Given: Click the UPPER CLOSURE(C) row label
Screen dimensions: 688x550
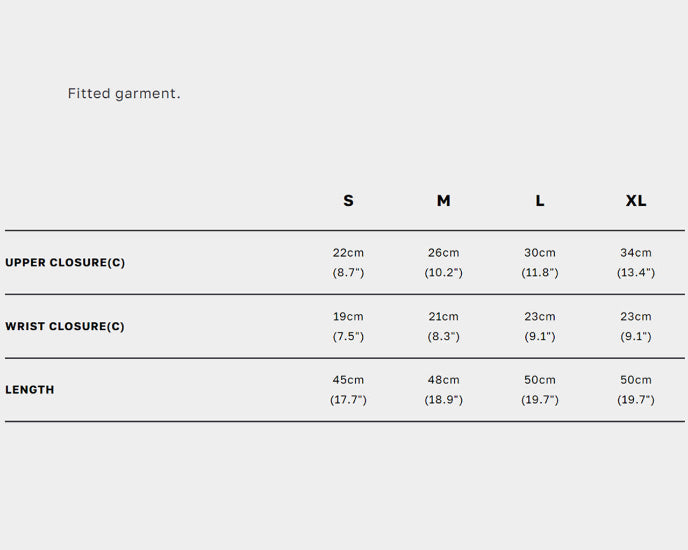Looking at the screenshot, I should coord(65,263).
